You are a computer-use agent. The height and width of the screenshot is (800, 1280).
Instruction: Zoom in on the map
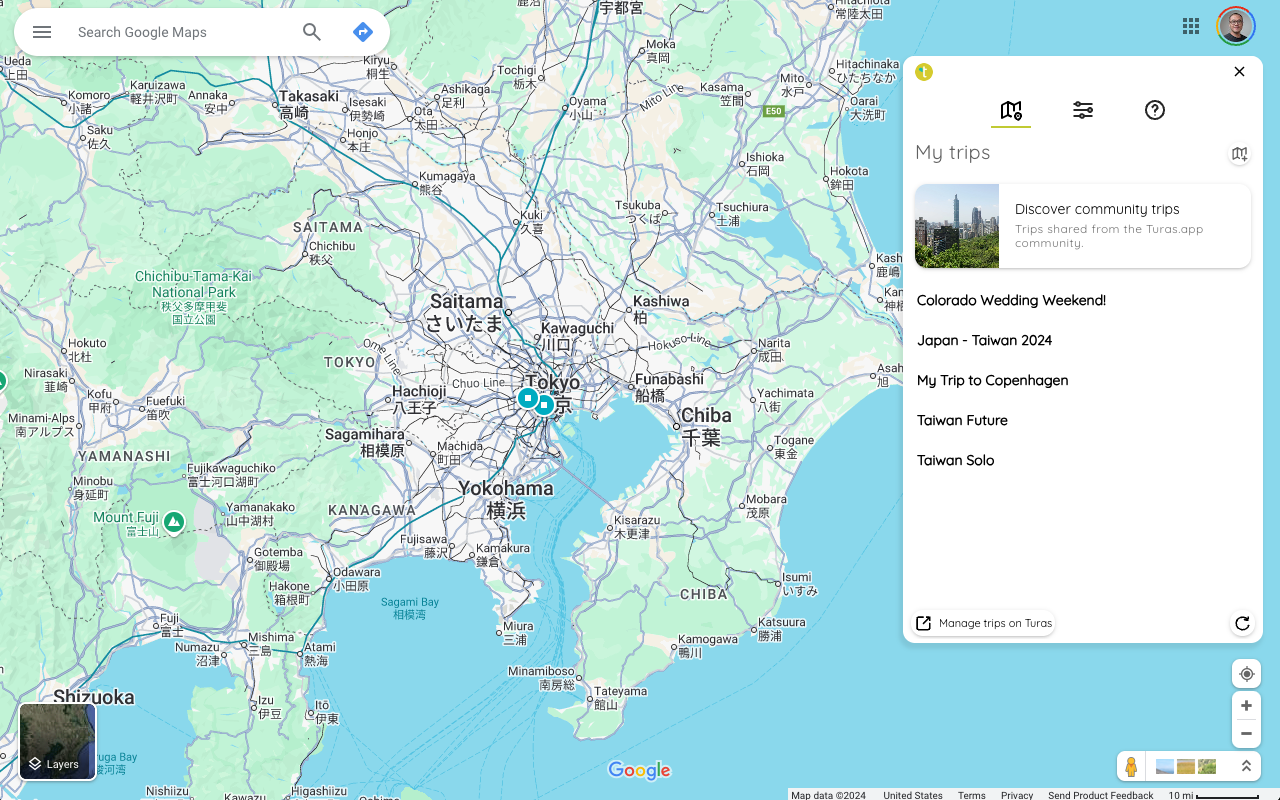click(x=1246, y=706)
